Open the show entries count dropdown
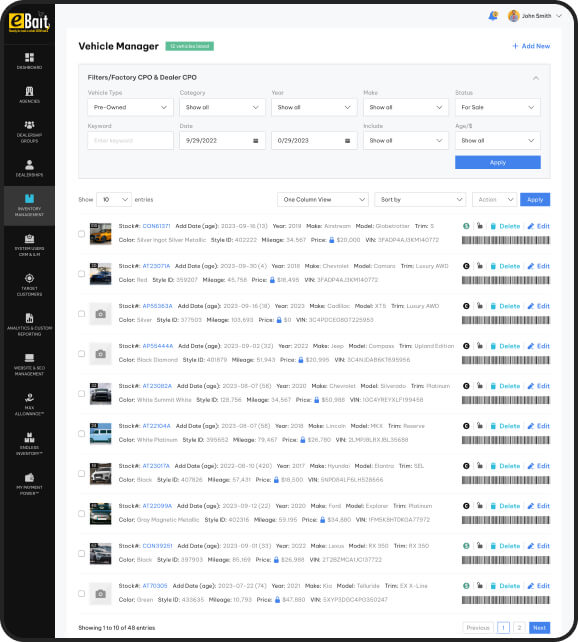The height and width of the screenshot is (642, 578). coord(114,199)
